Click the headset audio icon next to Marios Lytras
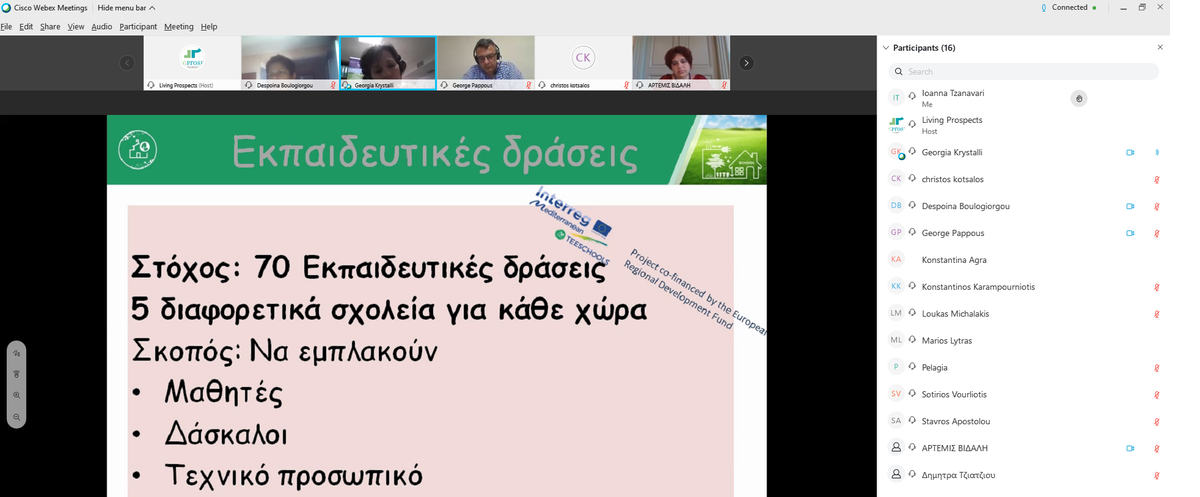Screen dimensions: 1200x497 click(x=912, y=341)
